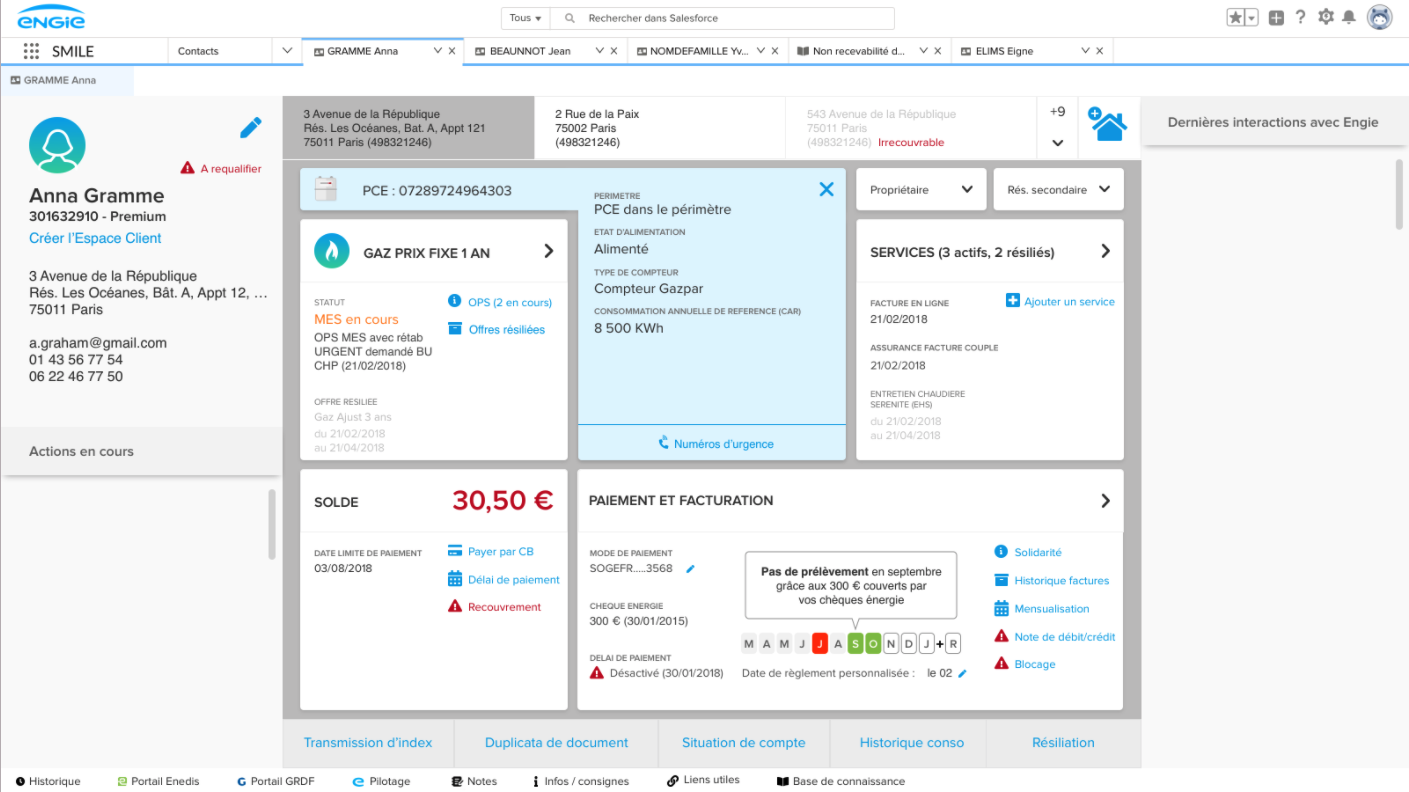Screen dimensions: 1409x792
Task: Open the notifications bell icon
Action: 1349,17
